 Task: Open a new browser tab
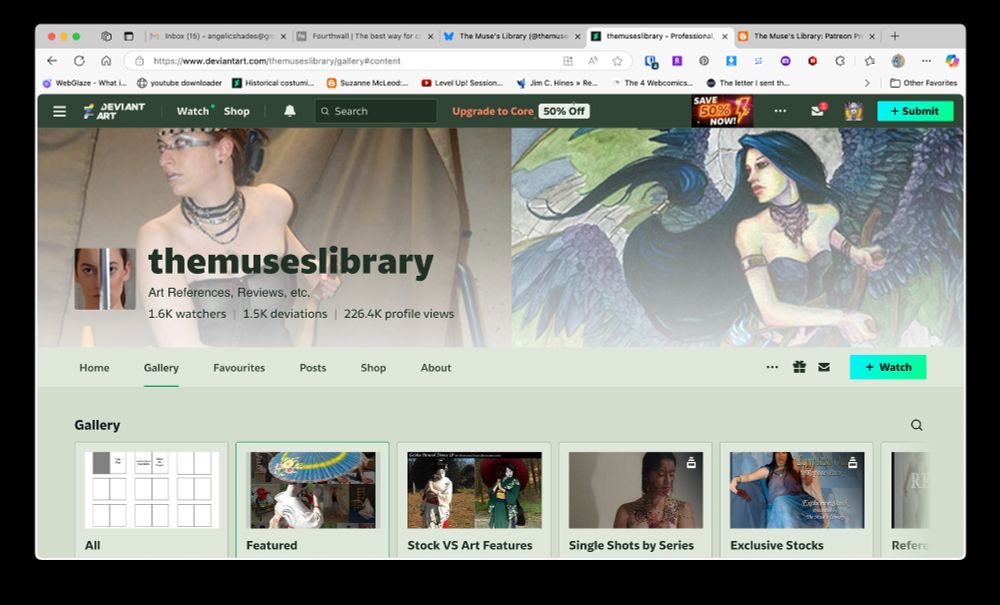(895, 36)
